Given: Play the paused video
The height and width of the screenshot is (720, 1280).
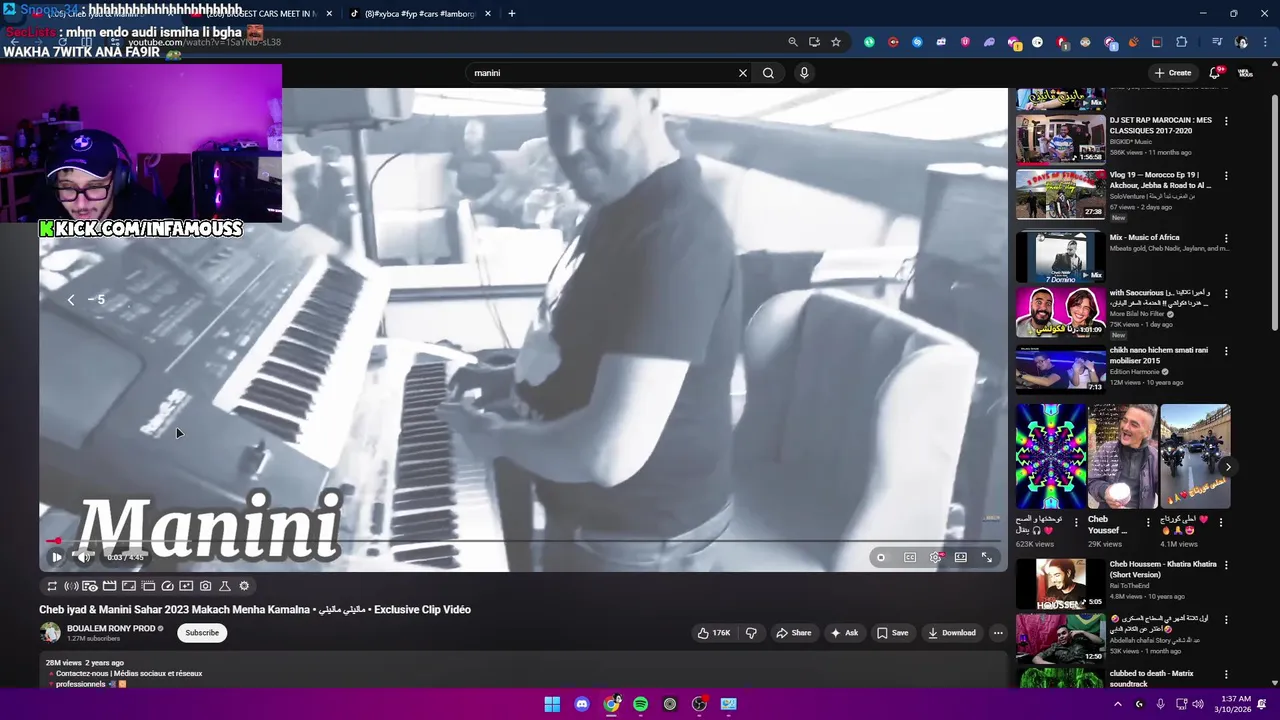Looking at the screenshot, I should 57,557.
